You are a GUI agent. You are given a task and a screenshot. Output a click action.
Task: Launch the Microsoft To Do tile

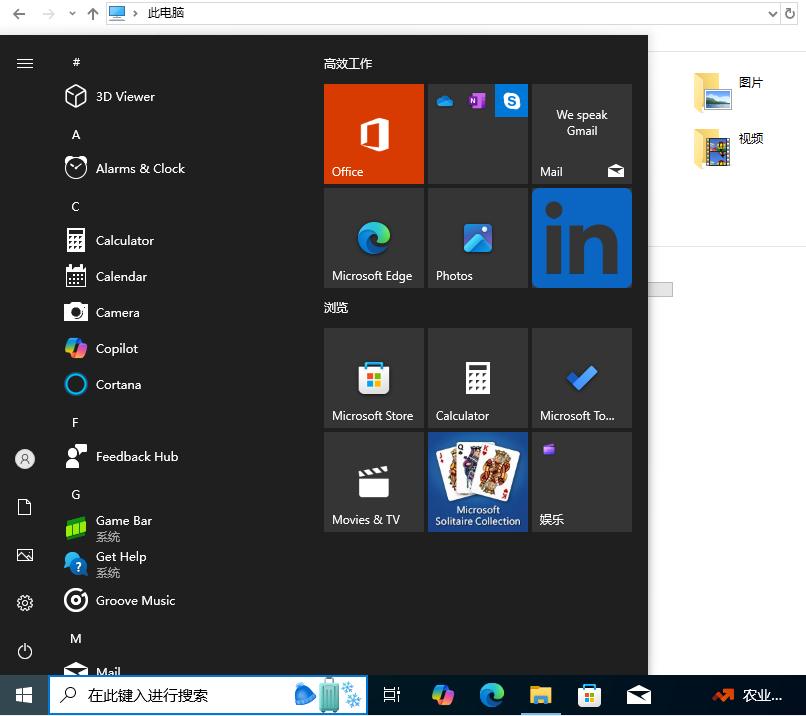point(582,378)
